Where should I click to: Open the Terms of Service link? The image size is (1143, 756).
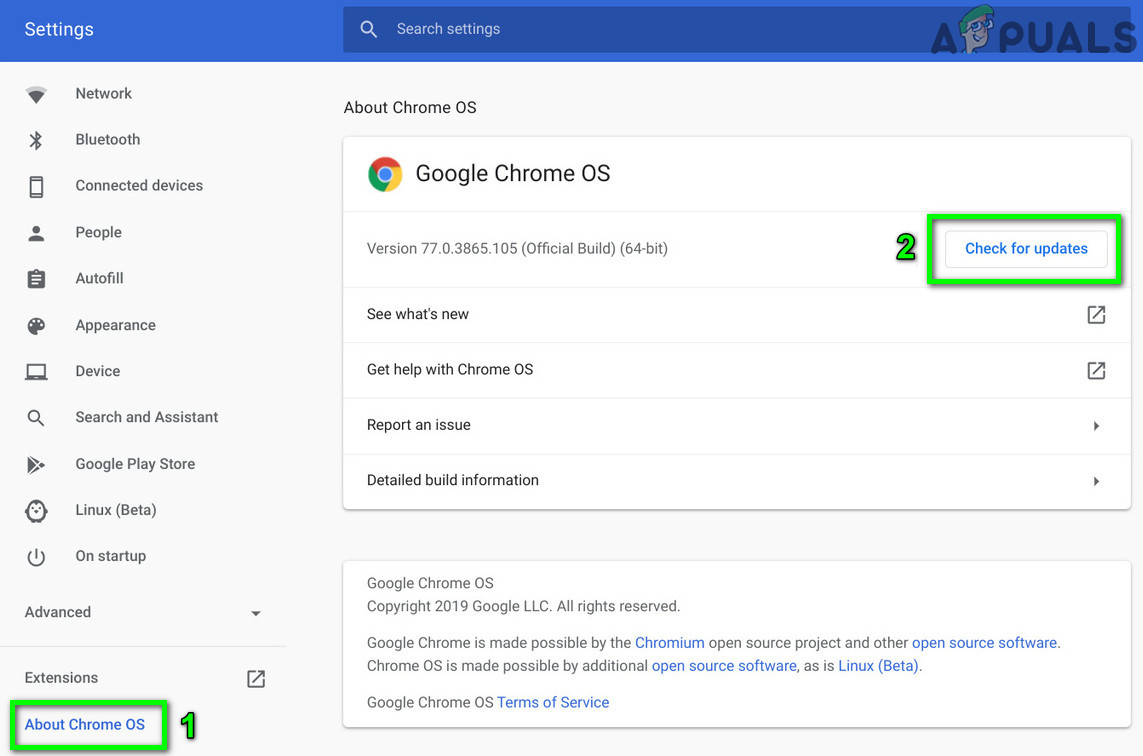coord(553,702)
